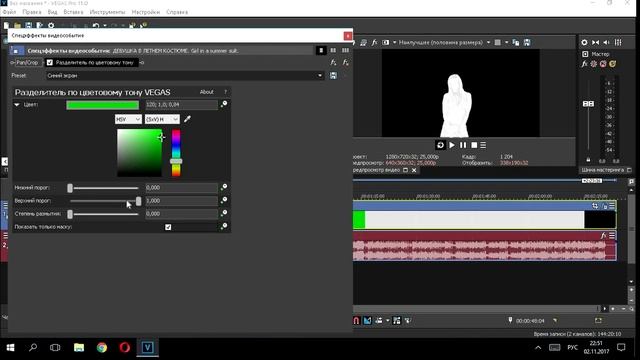This screenshot has height=360, width=640.
Task: Open the Правка menu
Action: pos(32,12)
